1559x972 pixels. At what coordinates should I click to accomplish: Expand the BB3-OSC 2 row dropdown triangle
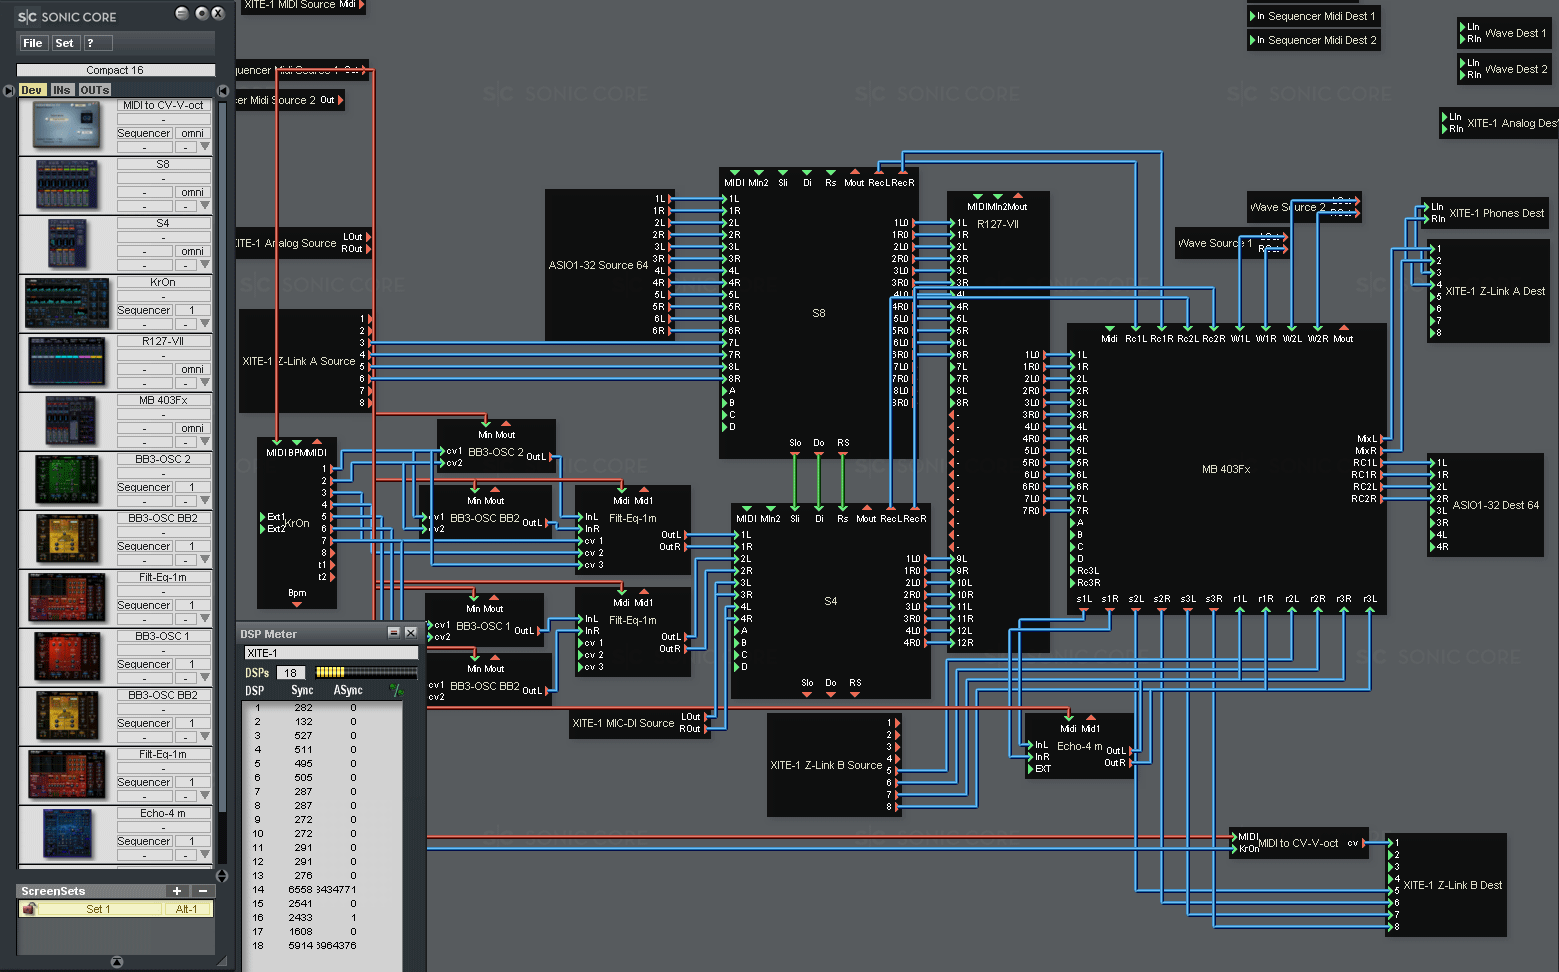point(205,501)
